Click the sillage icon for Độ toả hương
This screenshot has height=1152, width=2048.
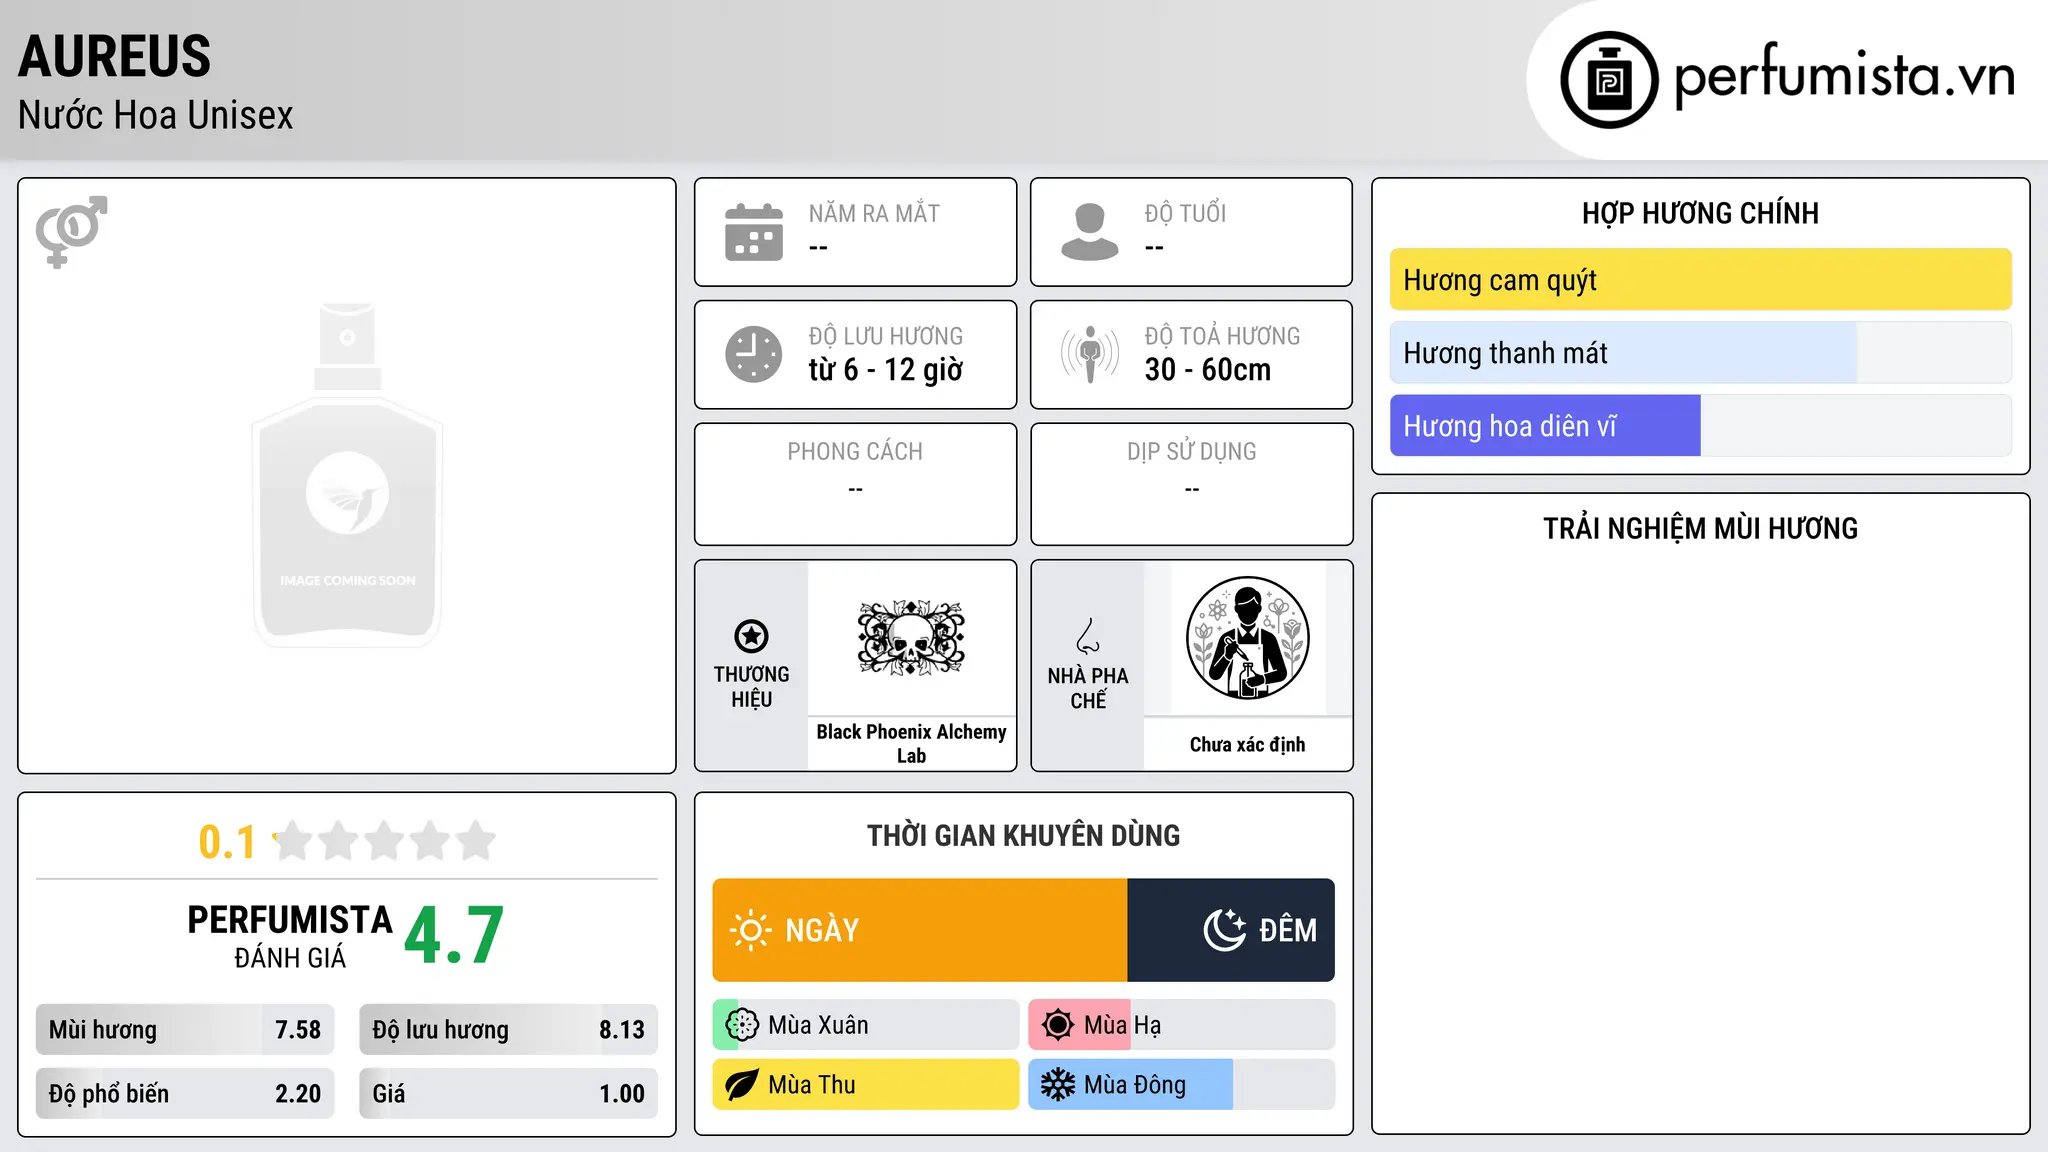[x=1090, y=354]
